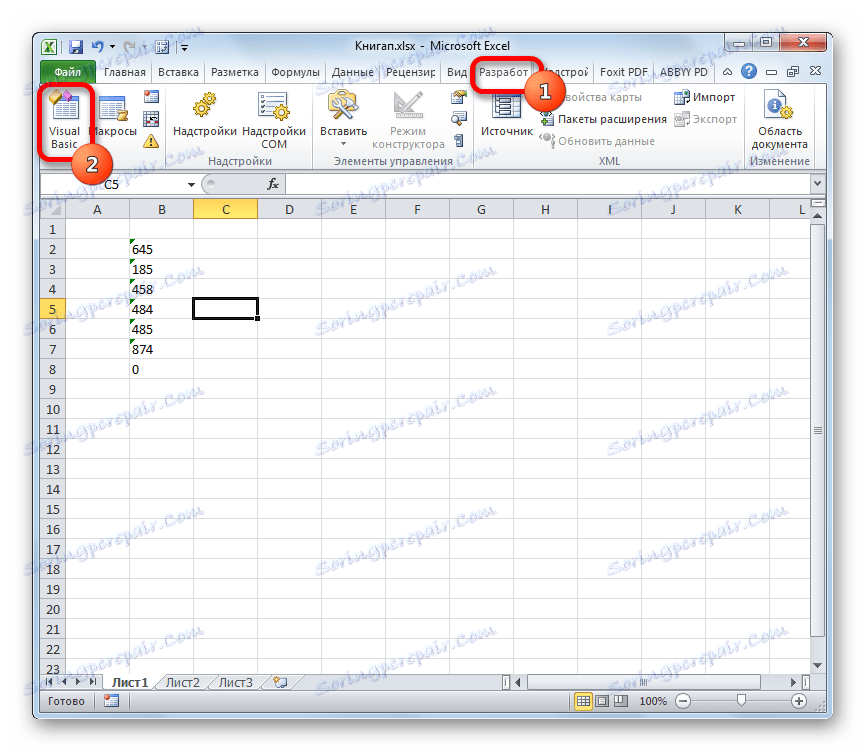Click the Экспорт XML button
This screenshot has width=866, height=752.
tap(706, 119)
